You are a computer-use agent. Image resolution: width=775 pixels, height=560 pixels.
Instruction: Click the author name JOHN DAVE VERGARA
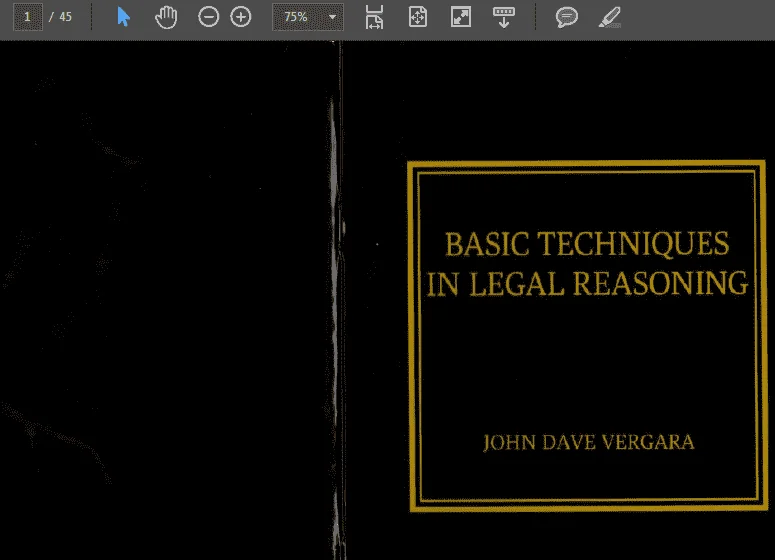[x=589, y=442]
